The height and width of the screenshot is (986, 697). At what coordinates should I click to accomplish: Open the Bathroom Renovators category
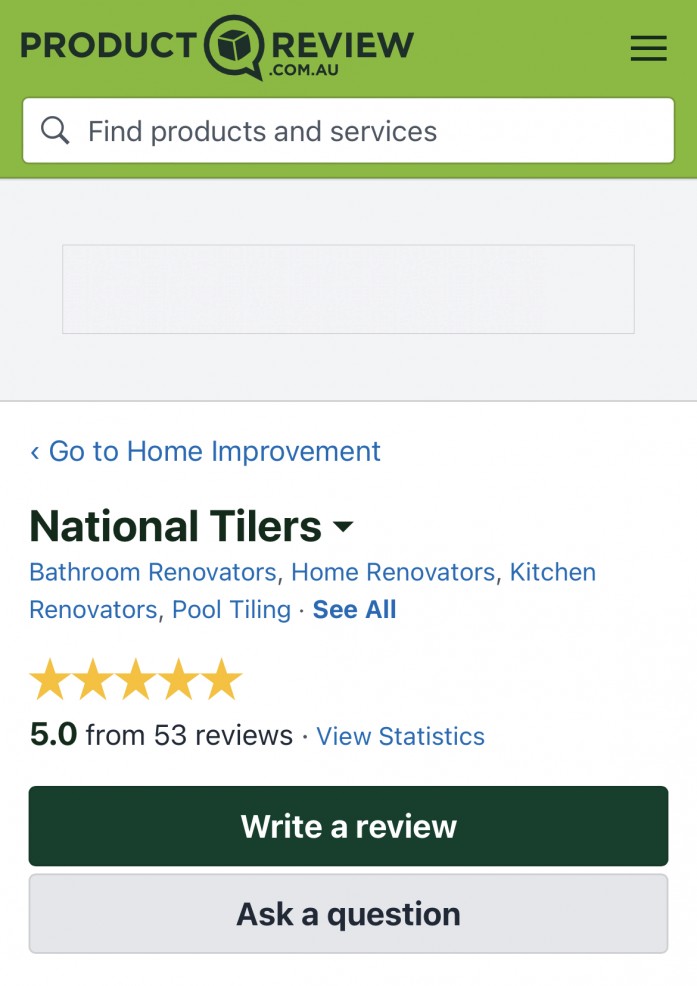tap(153, 572)
